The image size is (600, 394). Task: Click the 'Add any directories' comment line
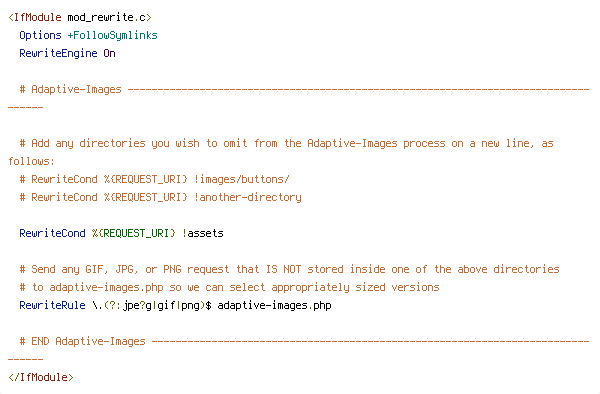click(287, 143)
